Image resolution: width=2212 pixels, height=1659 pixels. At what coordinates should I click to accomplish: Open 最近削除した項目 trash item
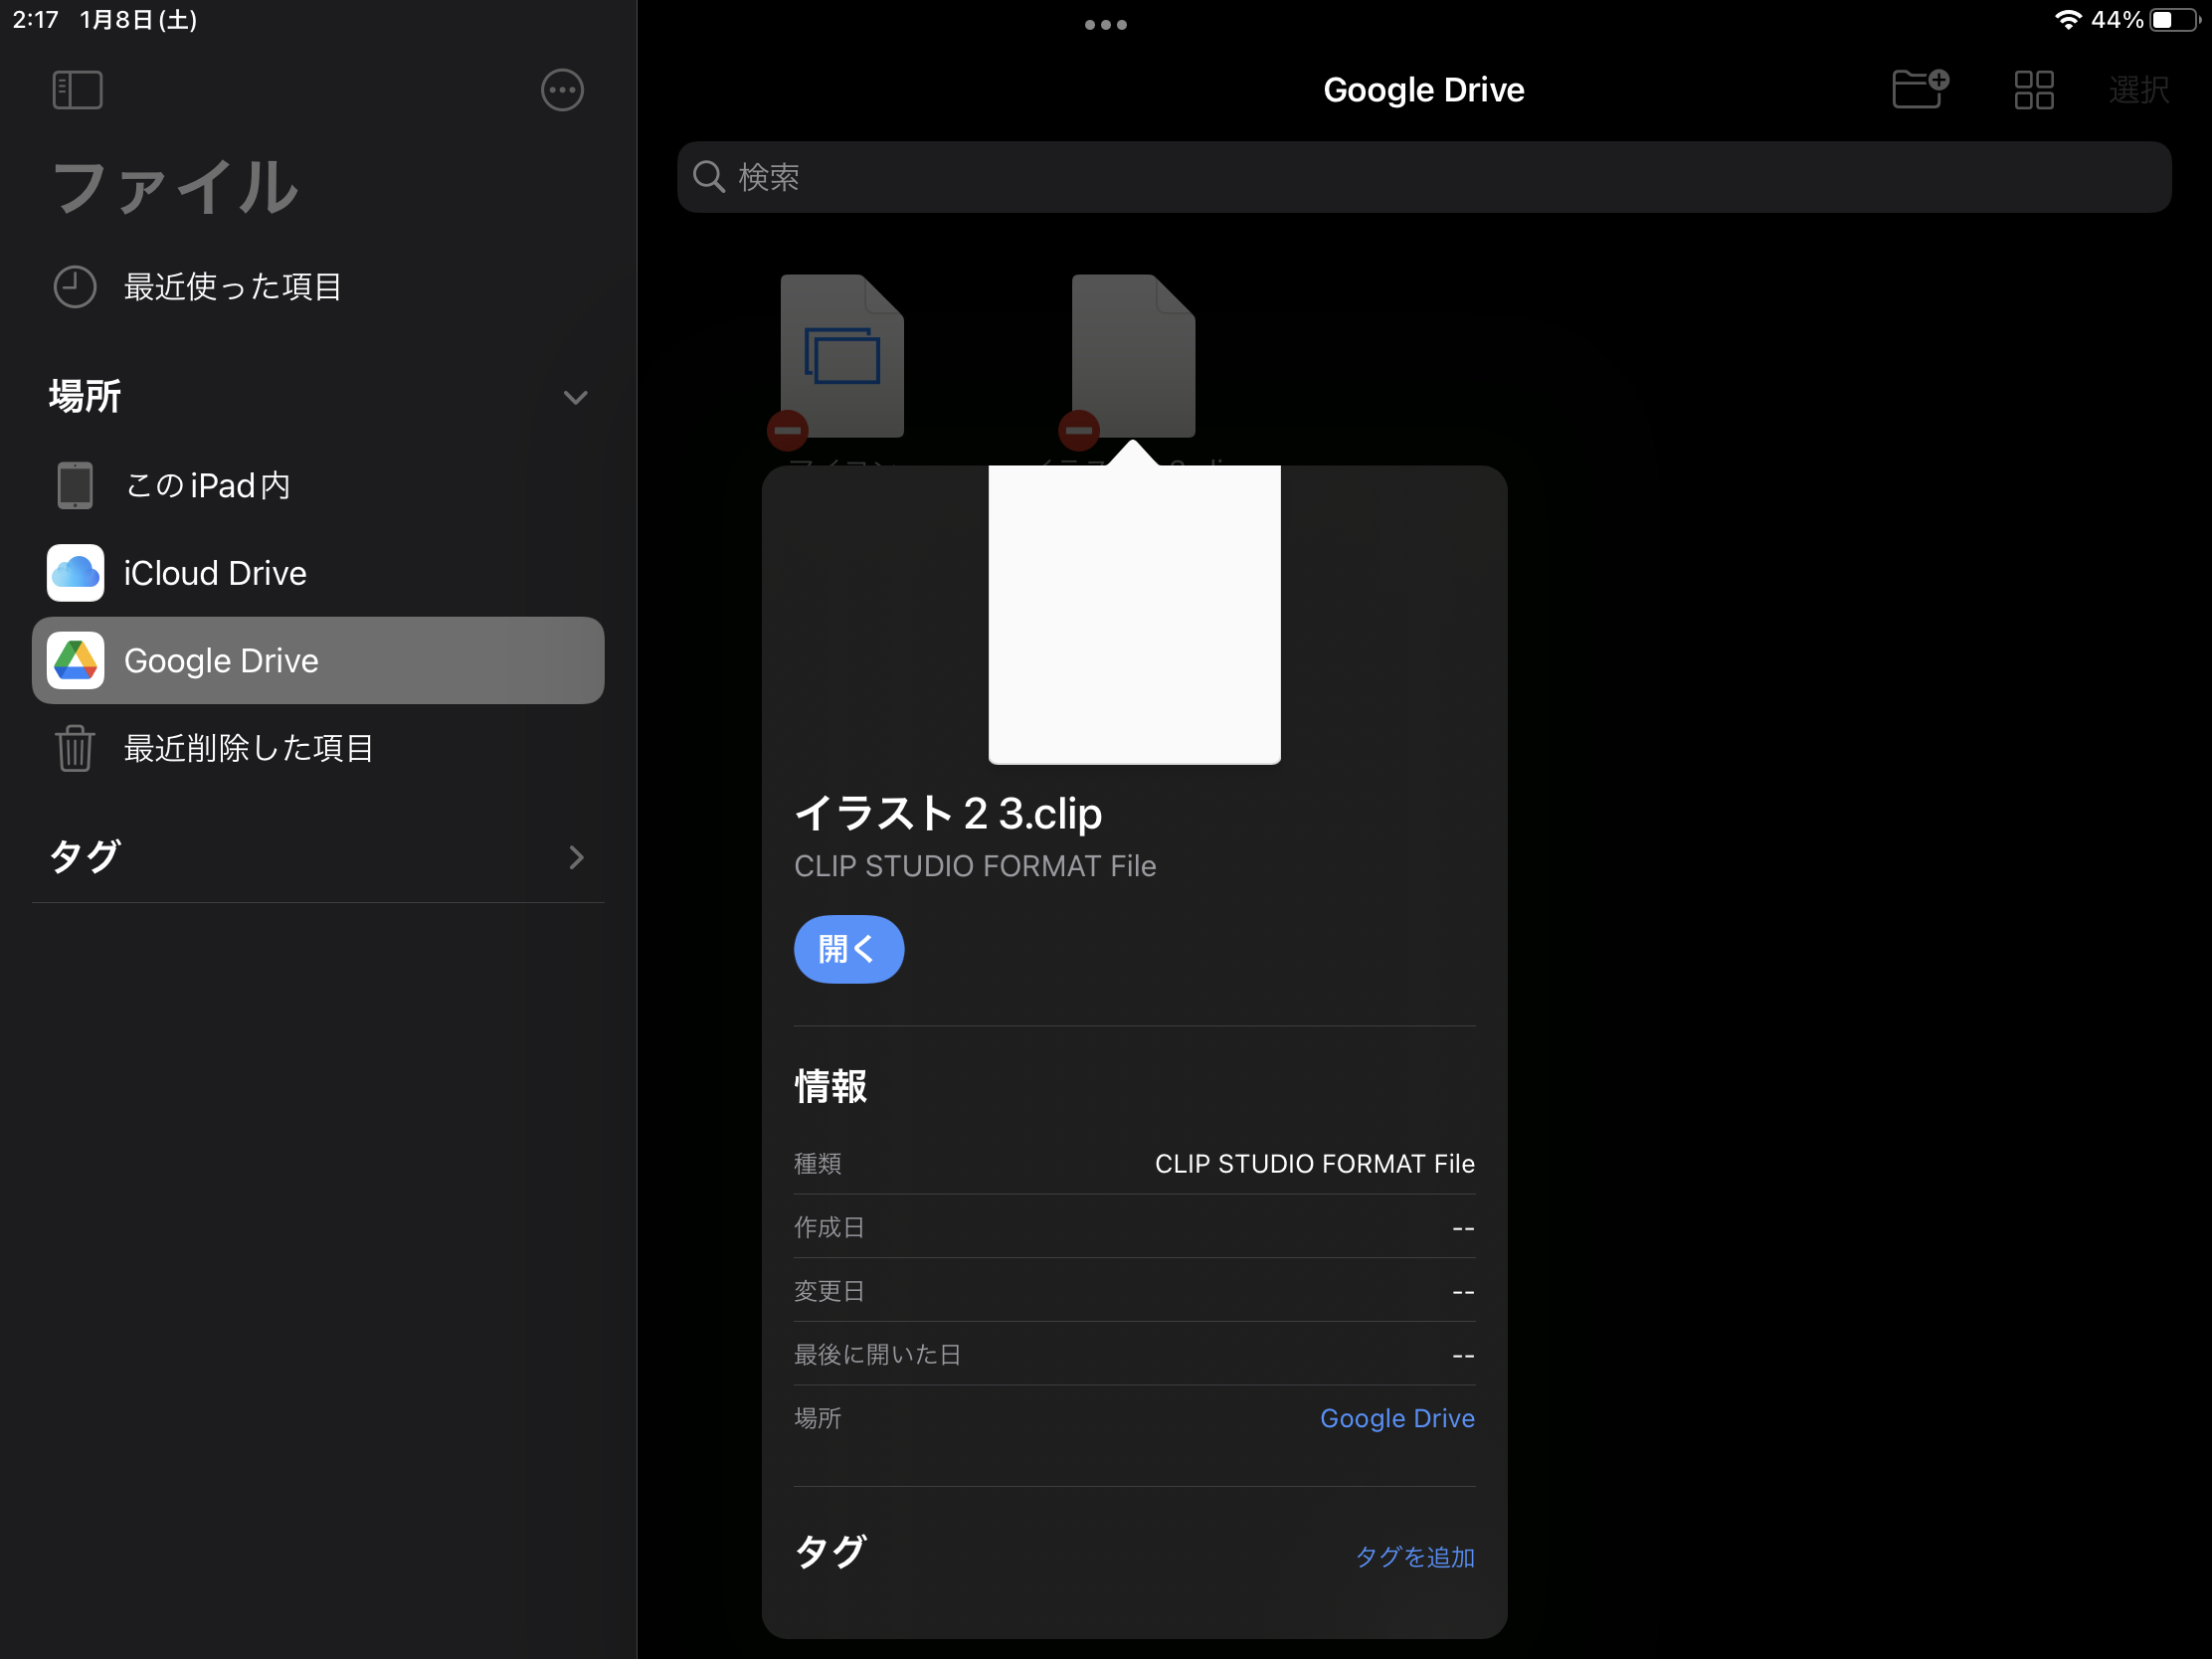(x=248, y=748)
